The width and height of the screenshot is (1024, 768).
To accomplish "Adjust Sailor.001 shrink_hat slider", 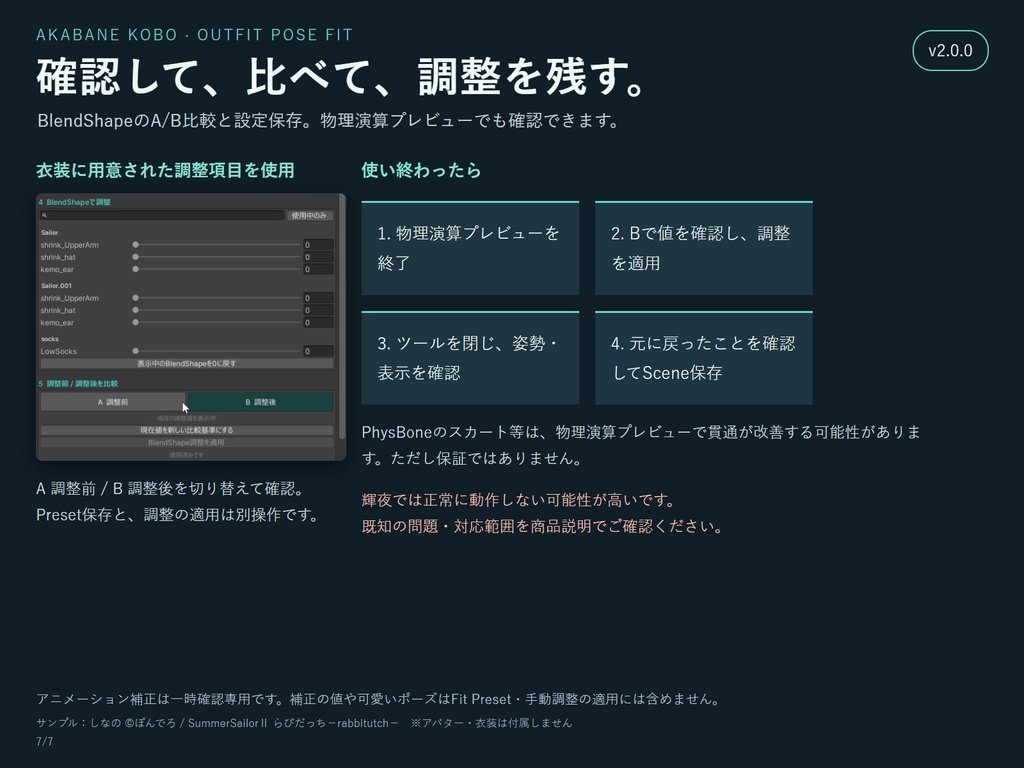I will point(217,310).
